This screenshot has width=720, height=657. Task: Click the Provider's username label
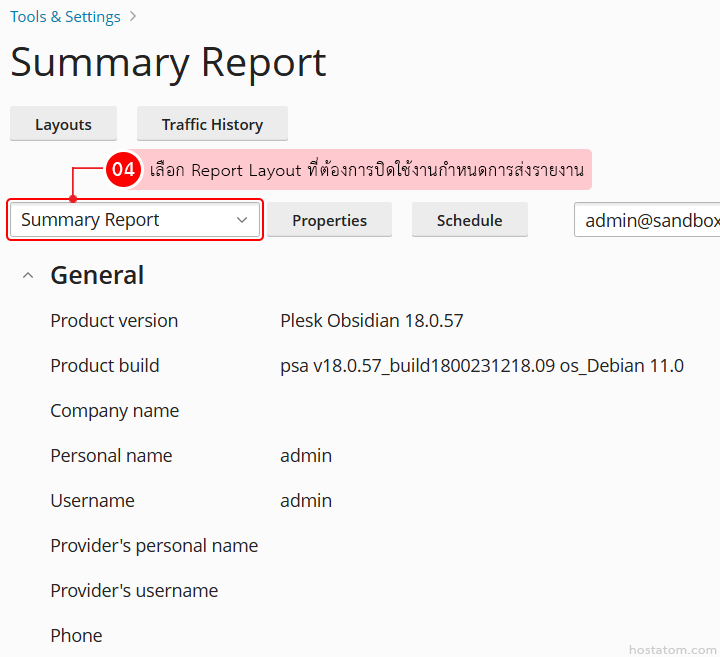pyautogui.click(x=134, y=591)
